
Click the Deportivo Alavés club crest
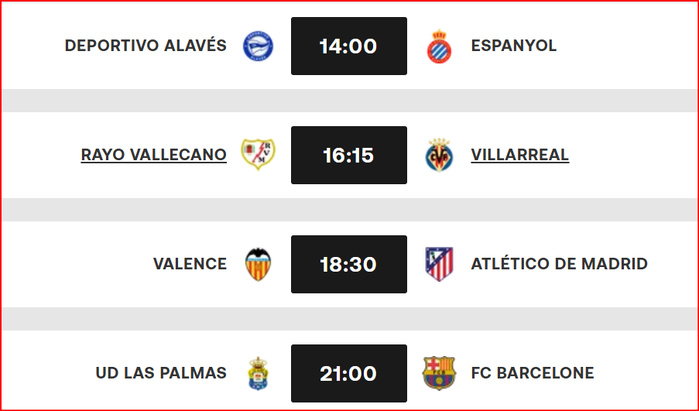coord(258,46)
